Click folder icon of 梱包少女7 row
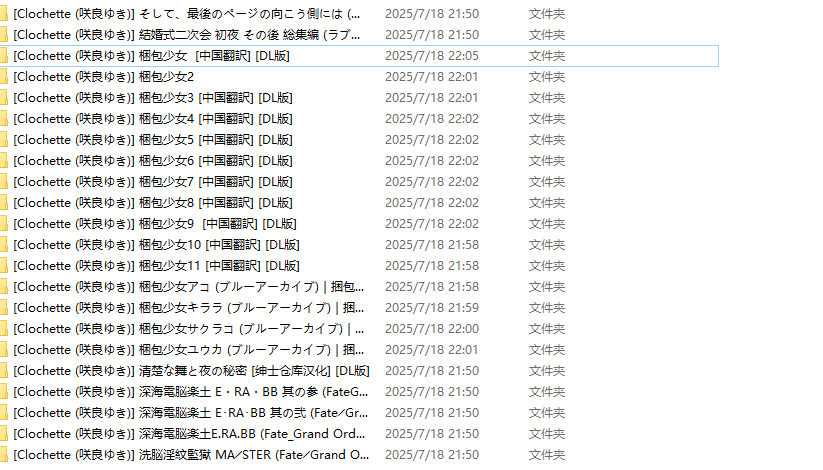This screenshot has height=470, width=823. [x=4, y=182]
